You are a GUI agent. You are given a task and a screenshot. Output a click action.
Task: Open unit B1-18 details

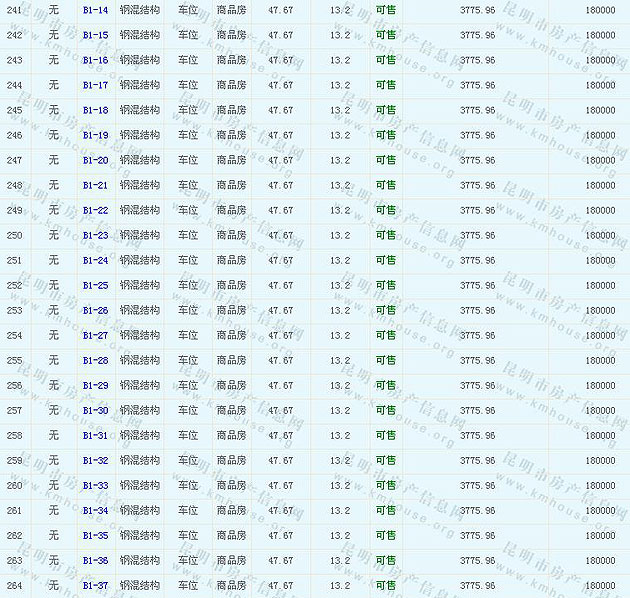(x=95, y=110)
